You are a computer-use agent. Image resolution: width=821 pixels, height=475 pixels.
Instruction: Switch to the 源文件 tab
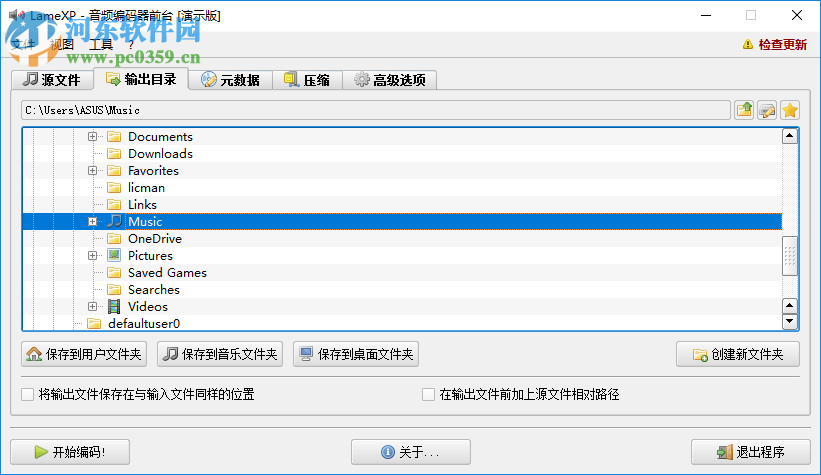(52, 80)
